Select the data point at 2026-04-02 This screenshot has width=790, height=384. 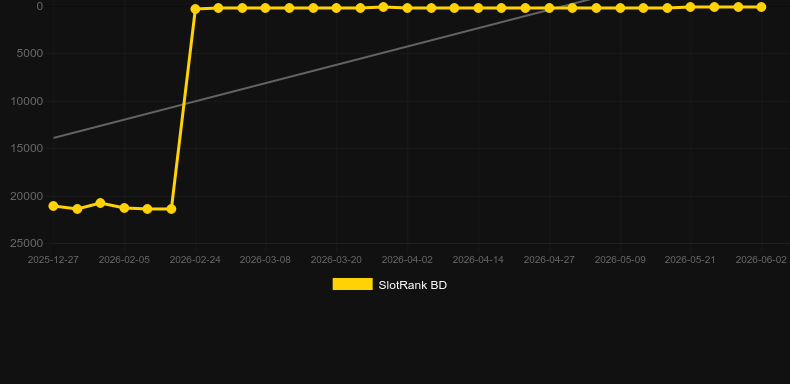(408, 8)
